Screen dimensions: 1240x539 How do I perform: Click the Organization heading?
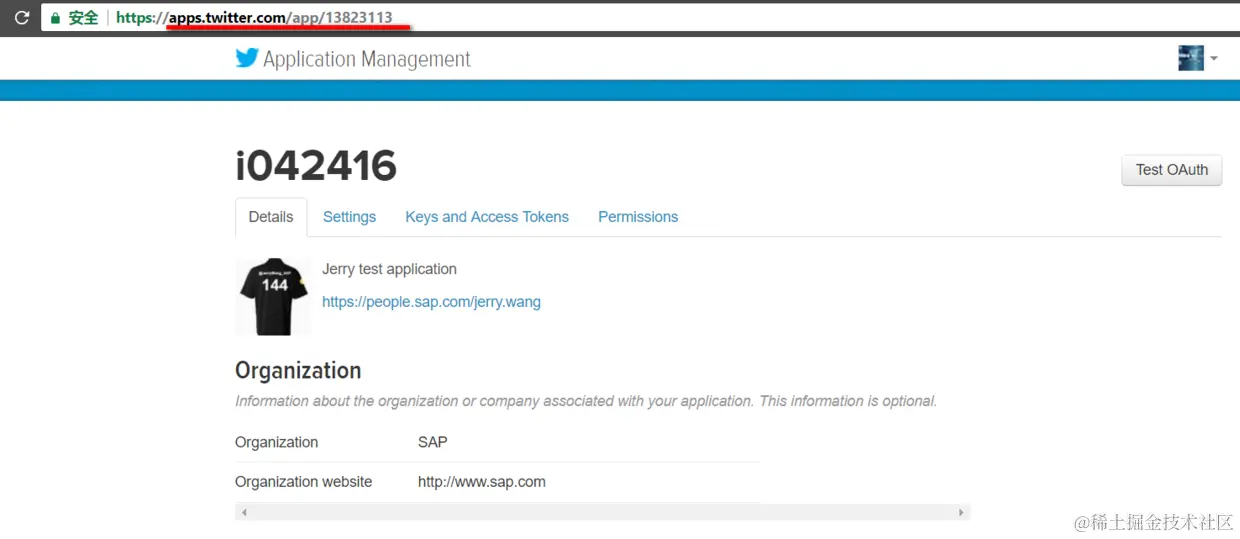point(298,370)
